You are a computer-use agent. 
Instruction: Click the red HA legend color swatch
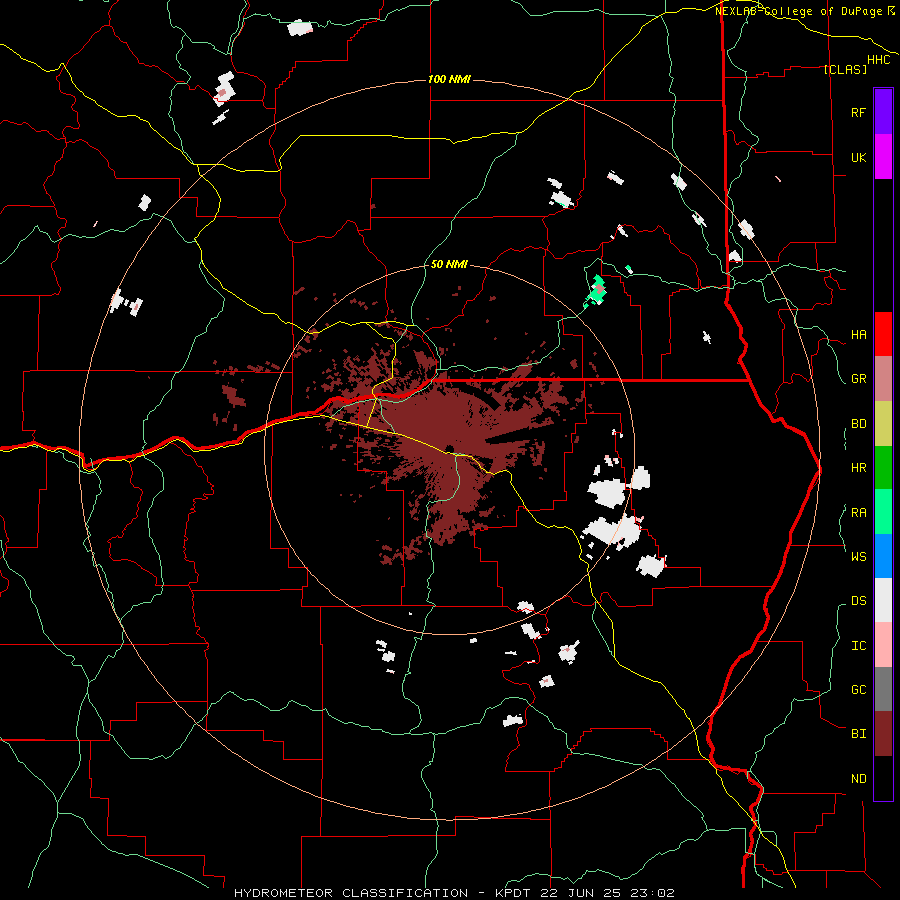(x=883, y=334)
